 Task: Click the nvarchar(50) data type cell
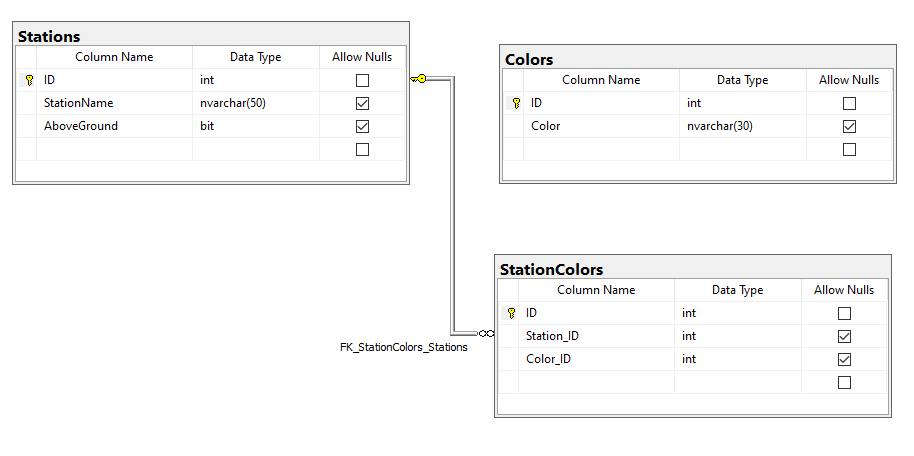pyautogui.click(x=256, y=103)
